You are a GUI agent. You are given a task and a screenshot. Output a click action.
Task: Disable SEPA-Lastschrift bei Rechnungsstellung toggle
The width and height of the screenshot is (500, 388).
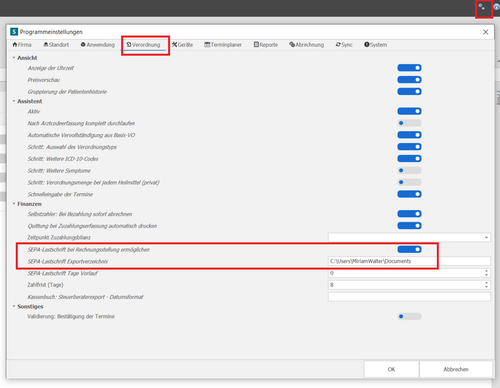point(409,249)
